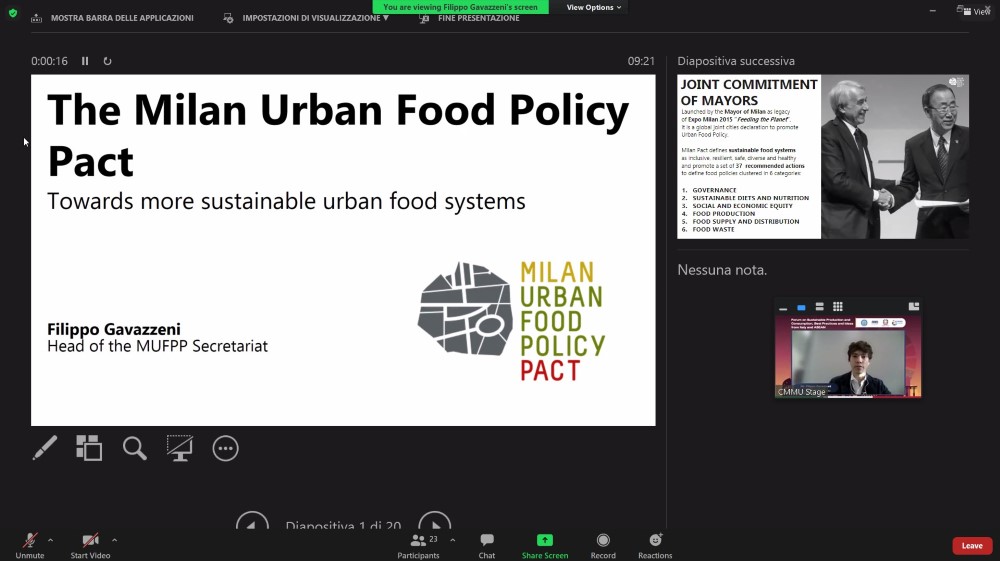Expand audio options arrow beside Unmute
This screenshot has width=1000, height=561.
50,540
